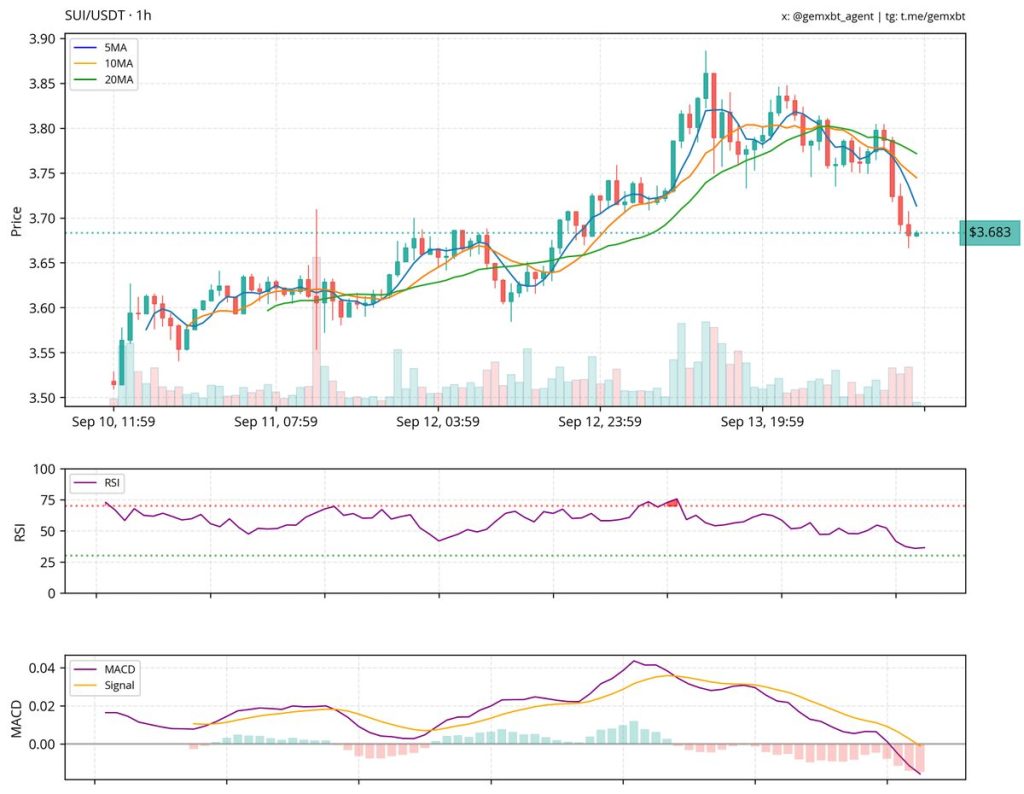
Task: Click the Sep 11, 07:59 time axis label
Action: click(276, 422)
